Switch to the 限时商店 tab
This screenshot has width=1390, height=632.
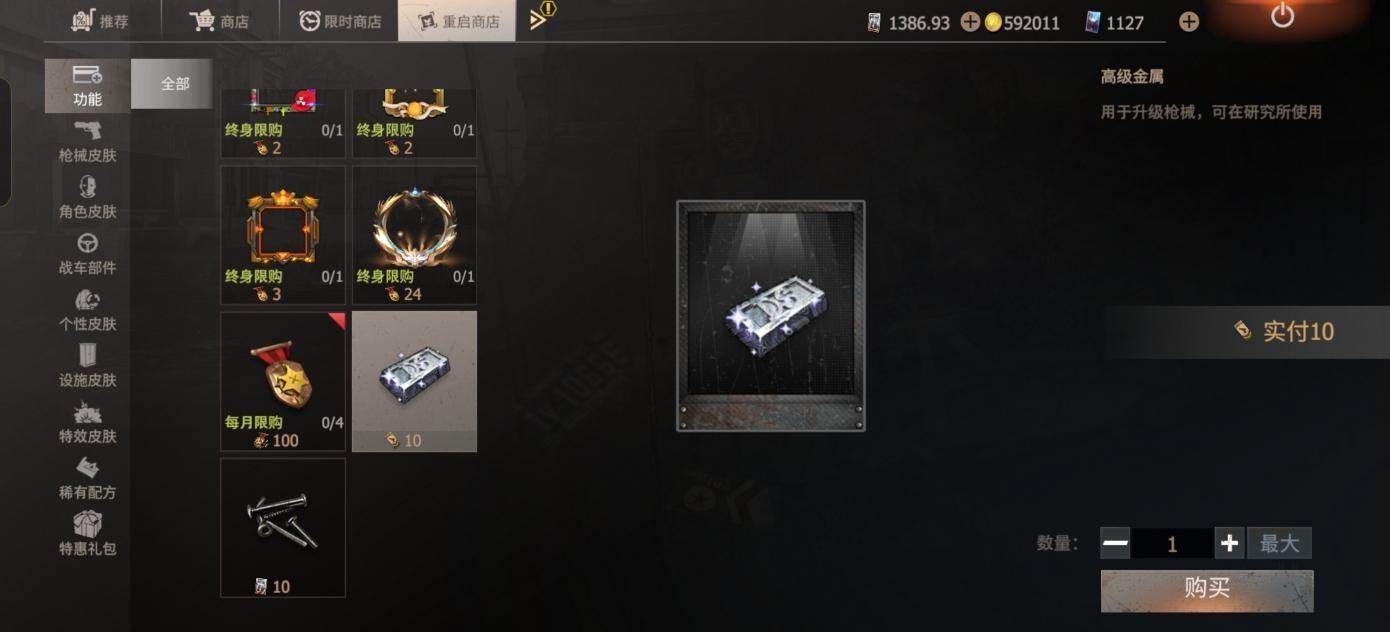pyautogui.click(x=339, y=21)
